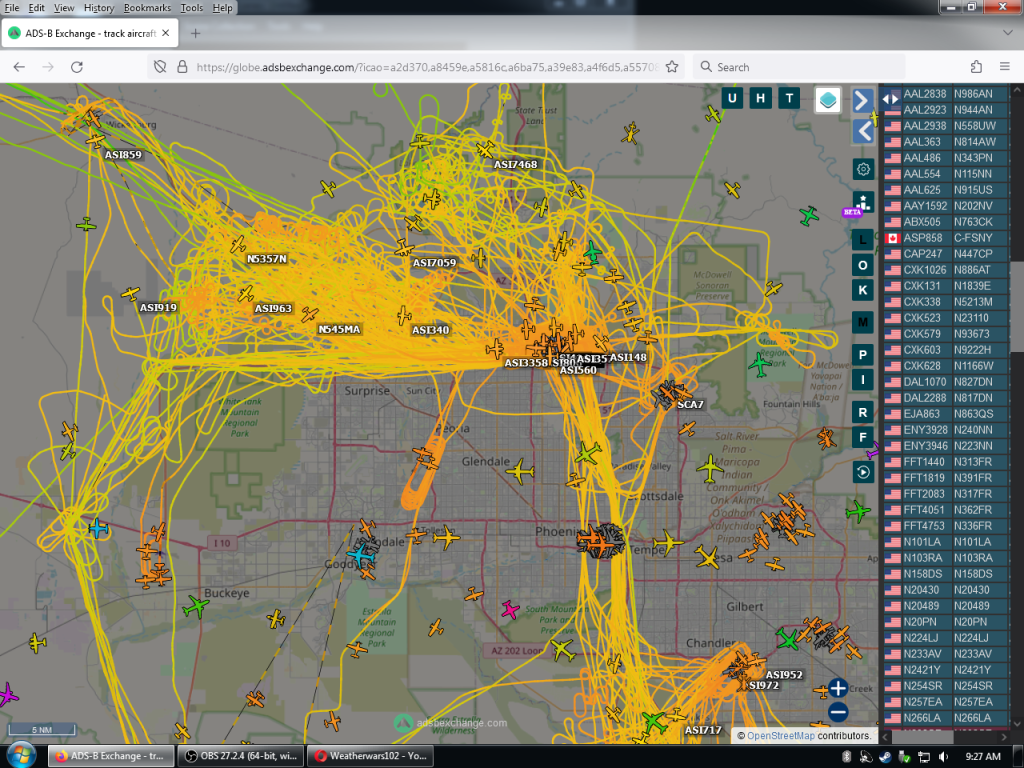Open the settings gear on the map
Image resolution: width=1024 pixels, height=768 pixels.
pyautogui.click(x=863, y=169)
